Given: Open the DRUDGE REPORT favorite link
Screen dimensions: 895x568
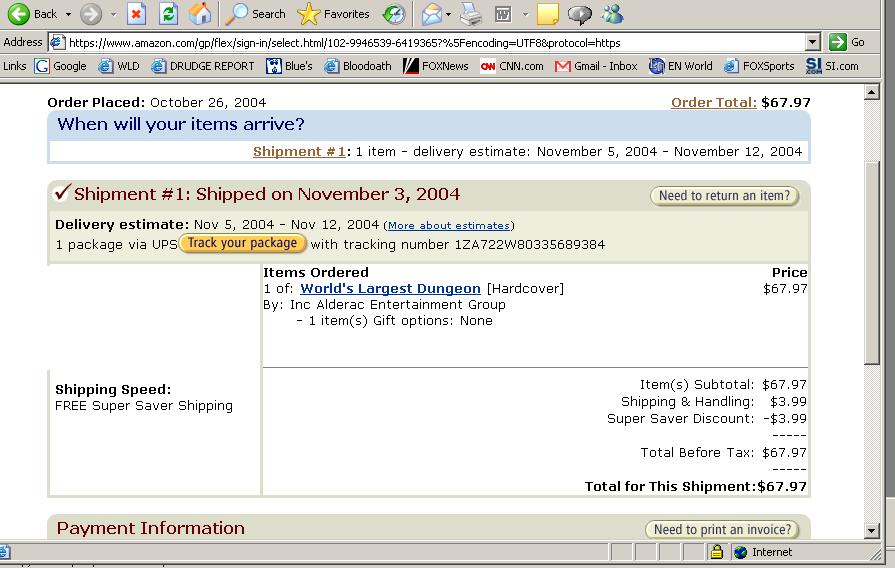Looking at the screenshot, I should [x=203, y=66].
